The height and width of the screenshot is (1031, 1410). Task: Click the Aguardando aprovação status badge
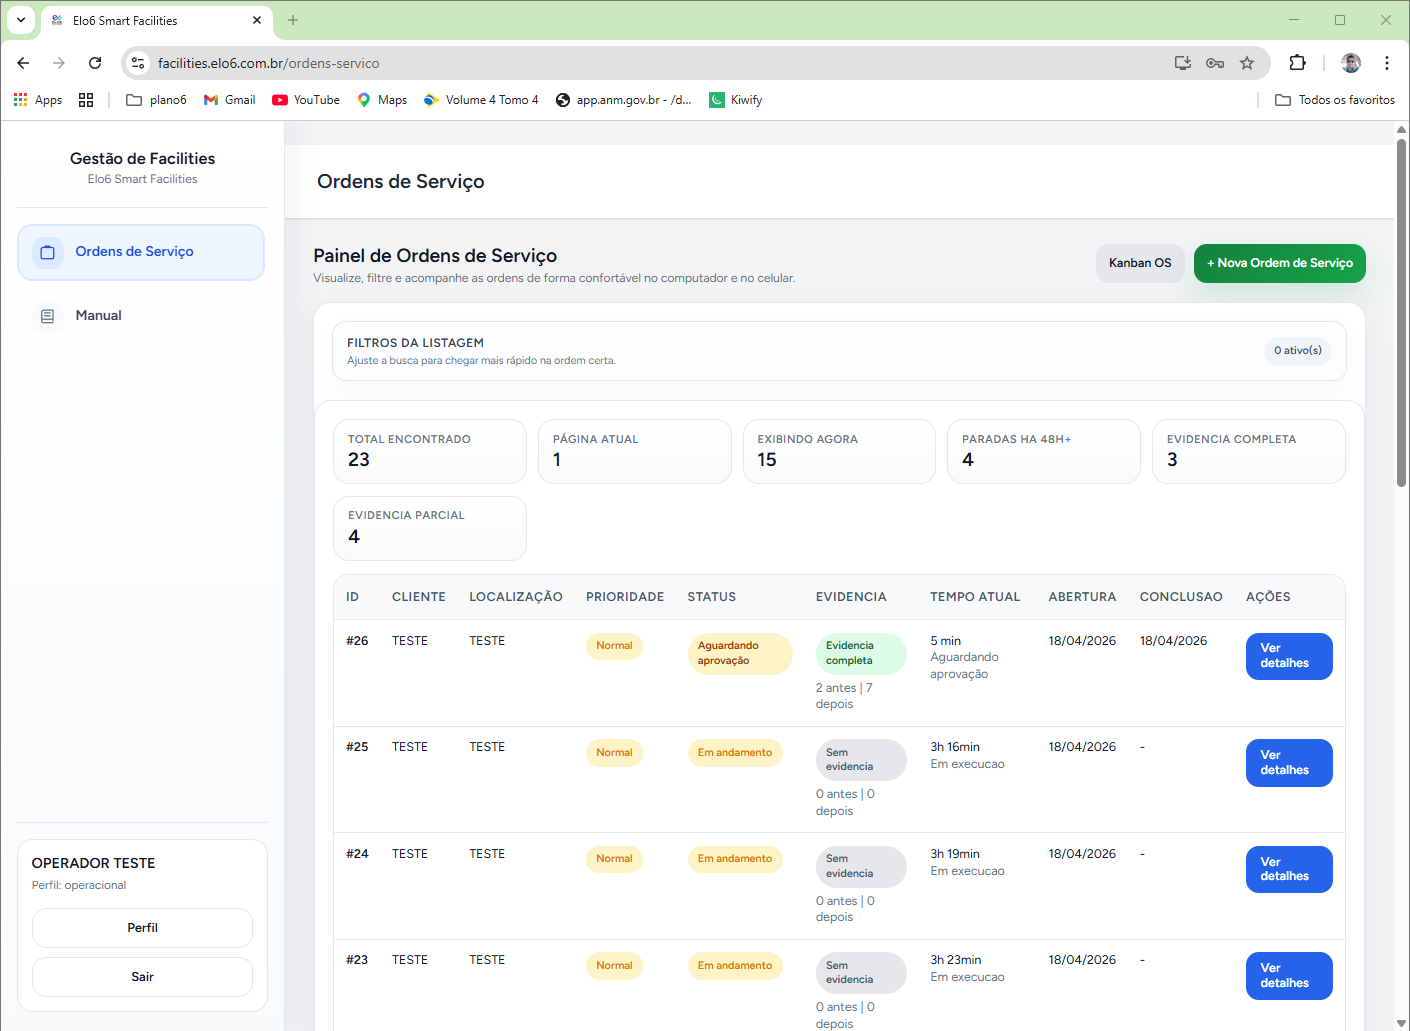tap(740, 654)
